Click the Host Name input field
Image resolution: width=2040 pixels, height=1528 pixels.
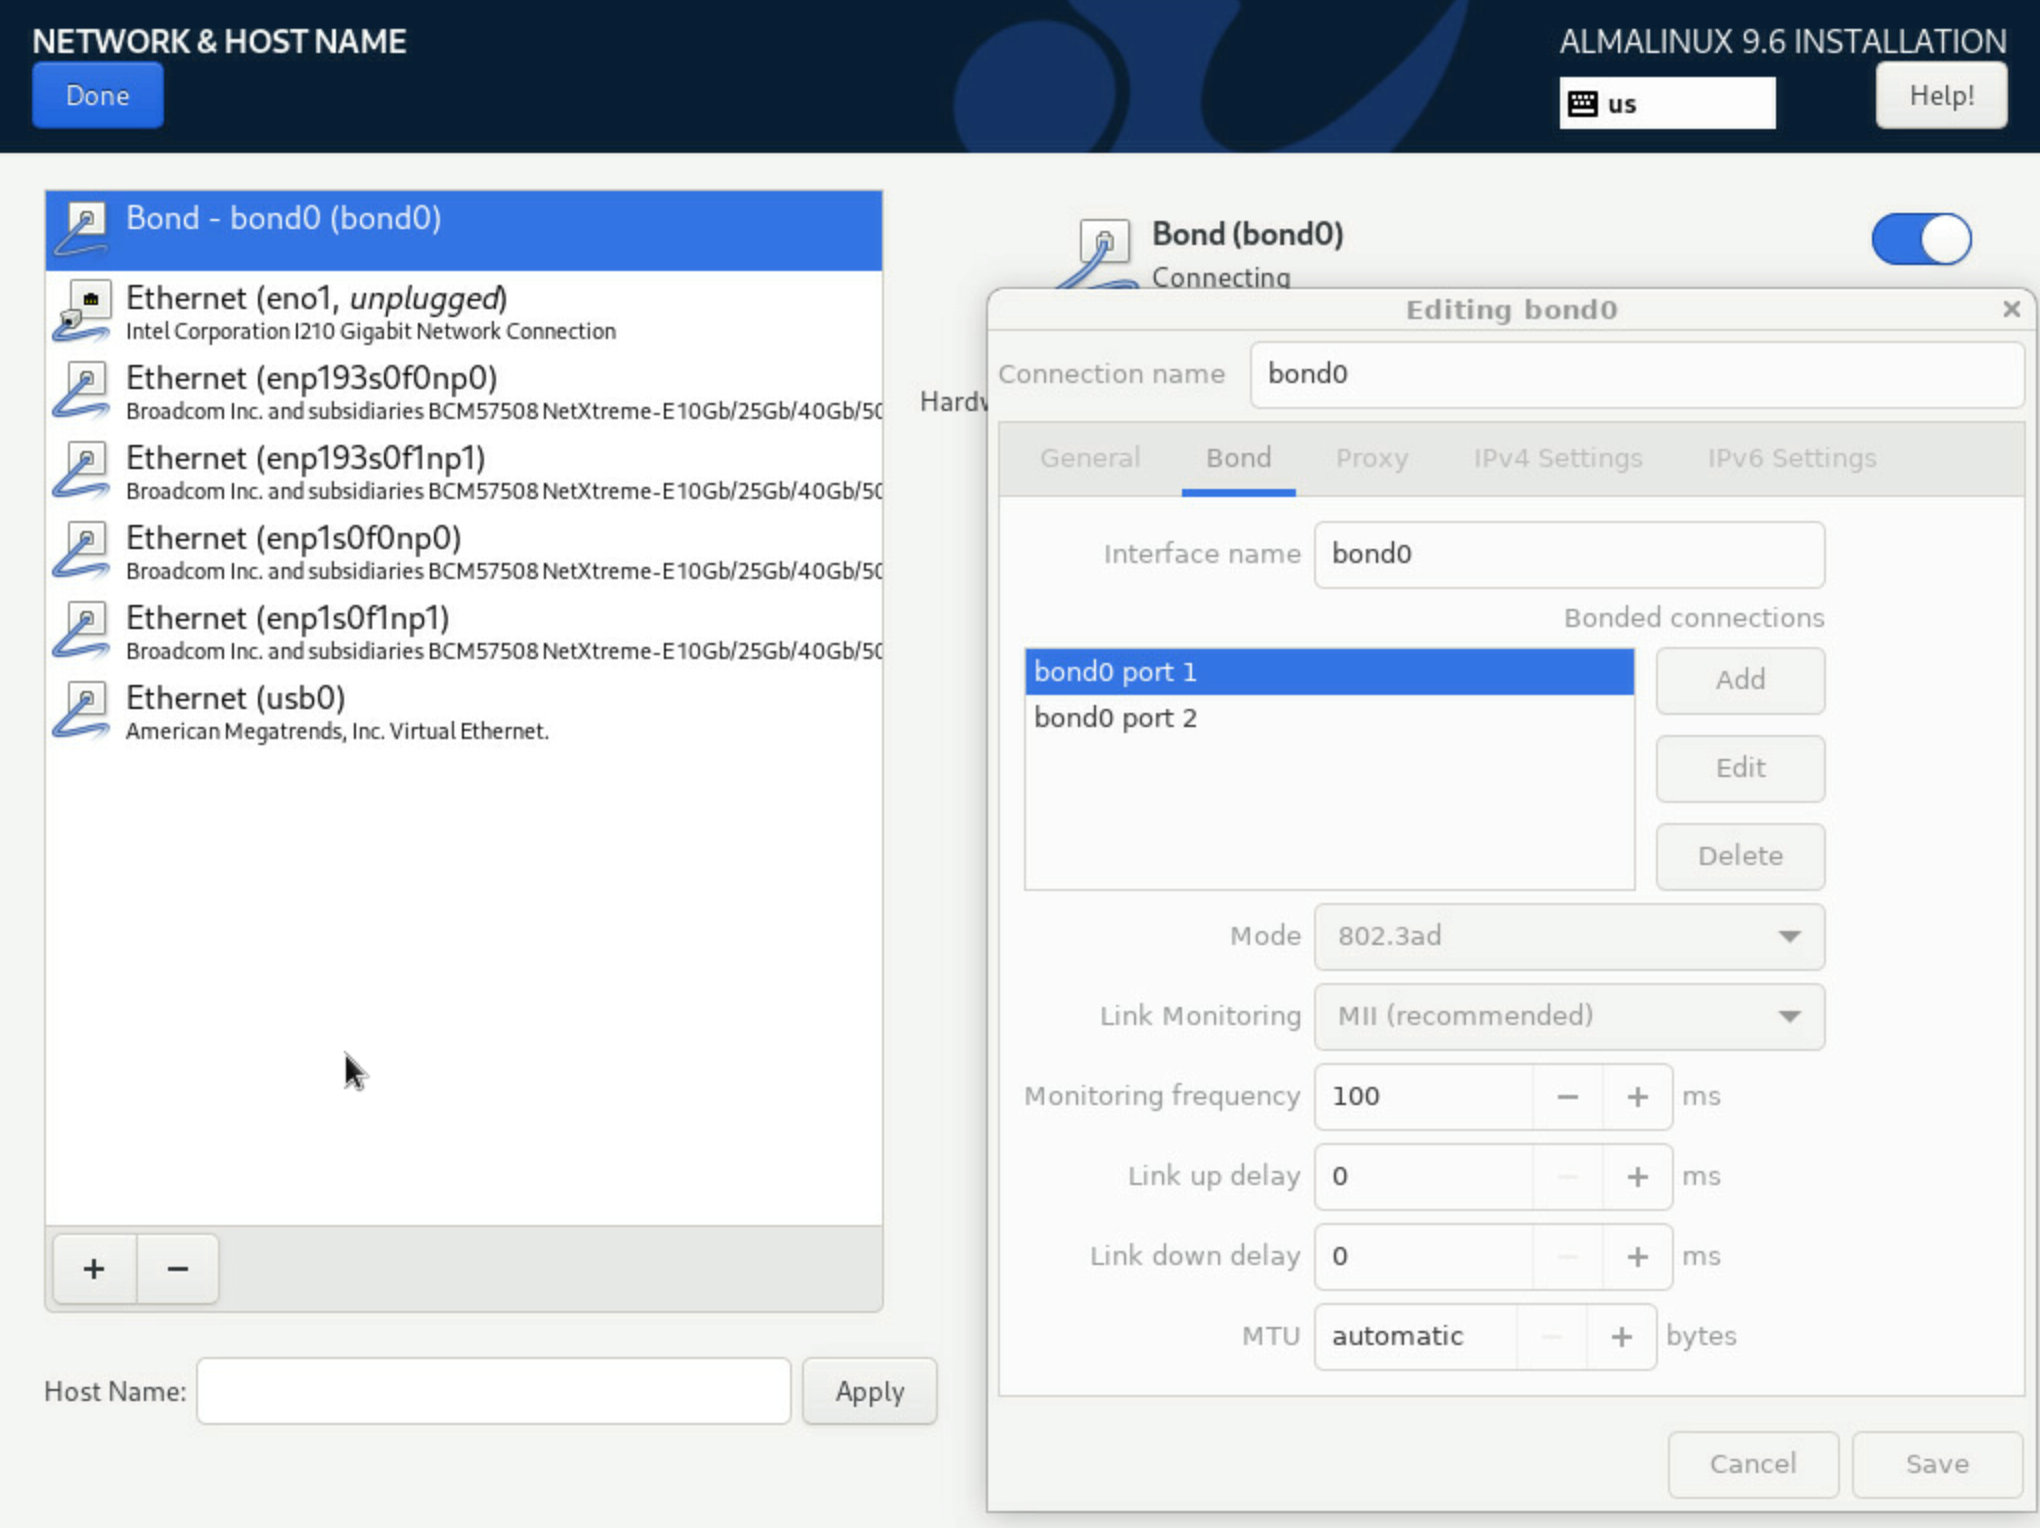494,1391
